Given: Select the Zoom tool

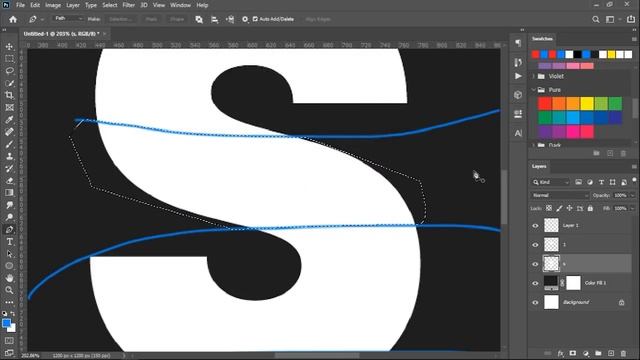Looking at the screenshot, I should point(9,290).
